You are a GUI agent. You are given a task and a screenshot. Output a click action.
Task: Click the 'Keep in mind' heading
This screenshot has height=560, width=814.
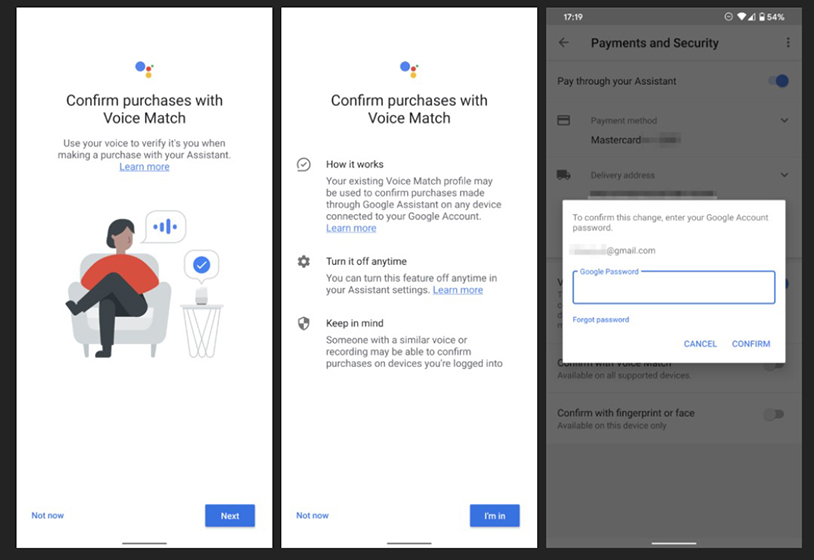pos(355,323)
